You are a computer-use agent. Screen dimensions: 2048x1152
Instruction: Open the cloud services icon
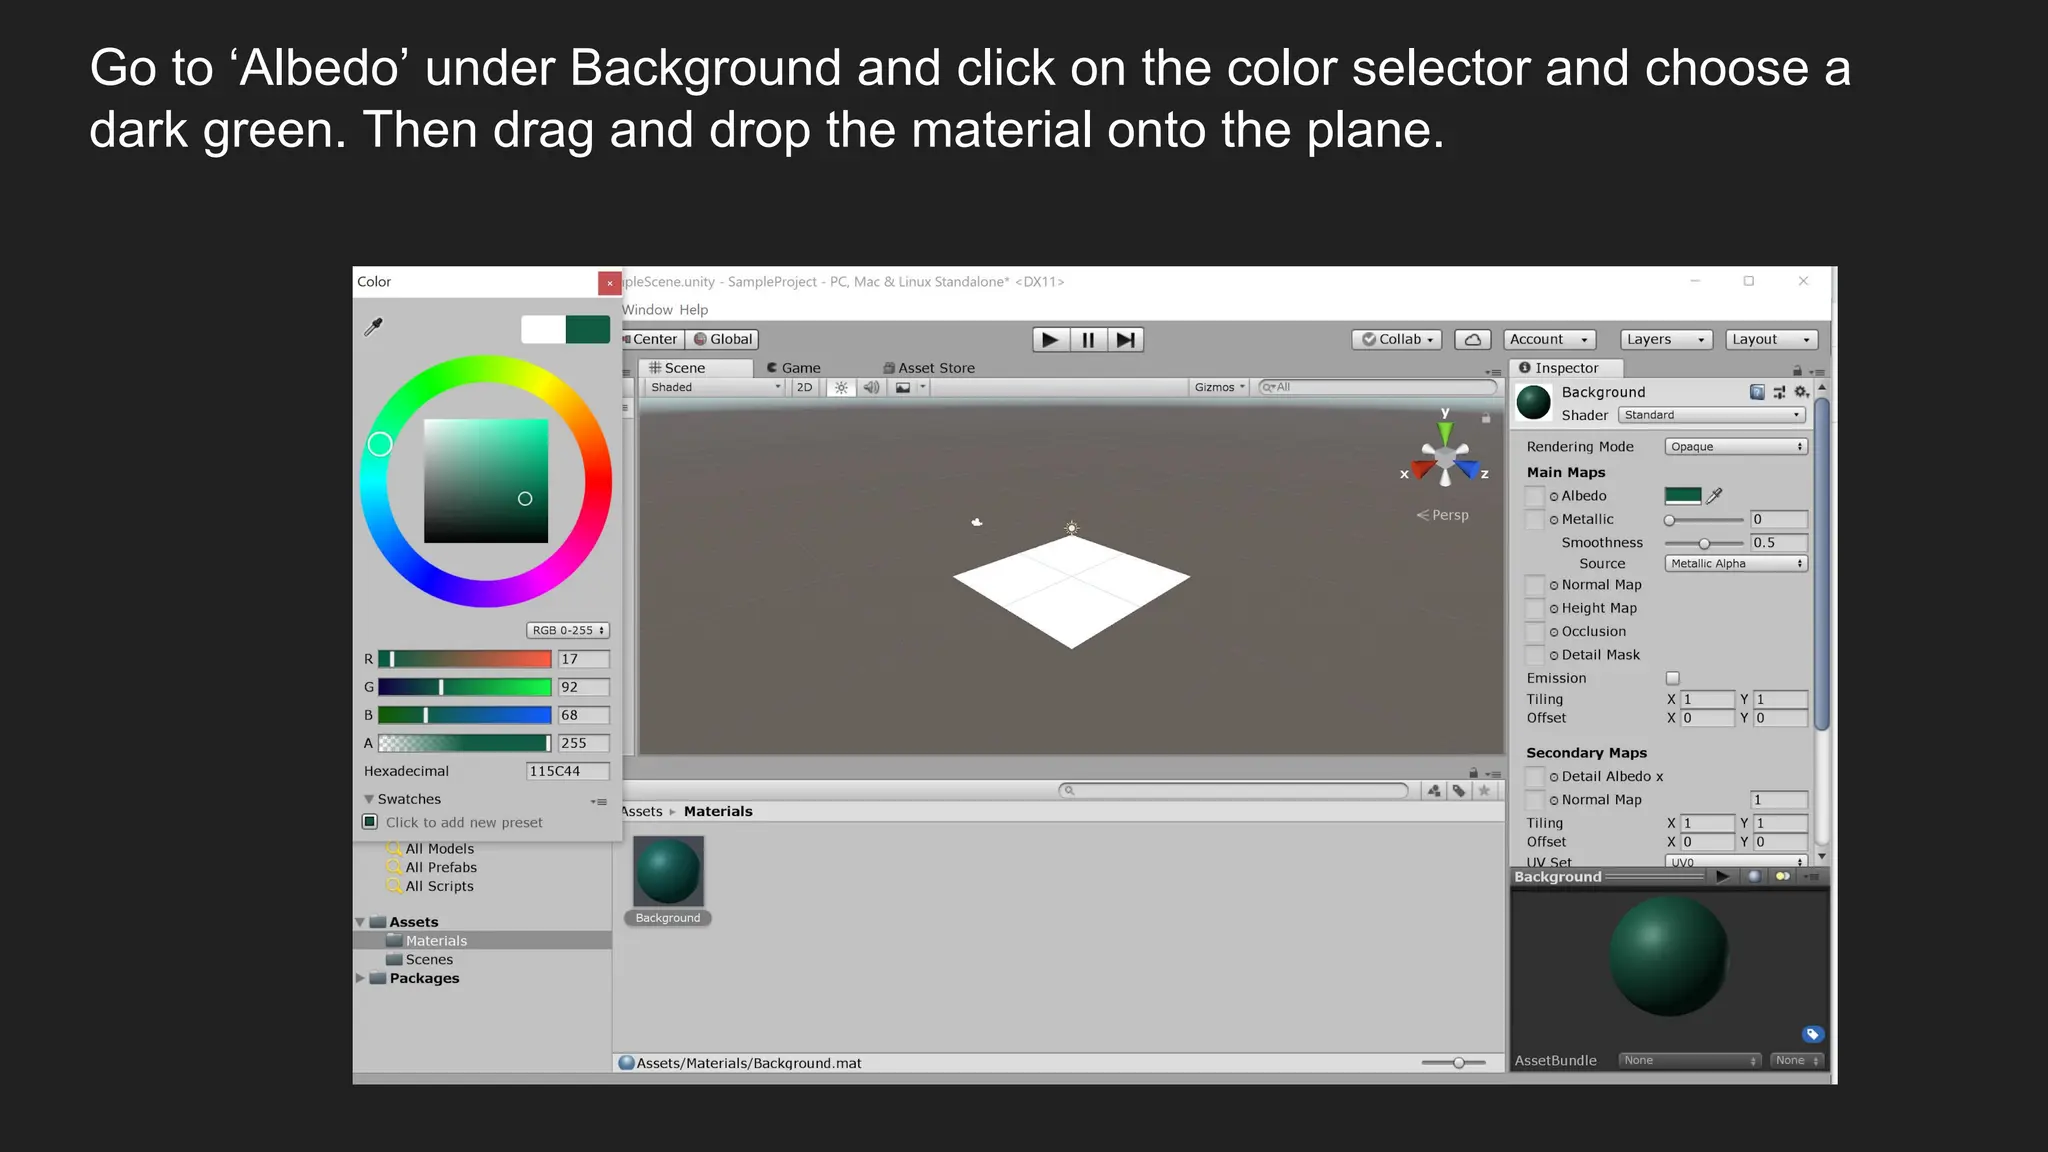(x=1473, y=340)
